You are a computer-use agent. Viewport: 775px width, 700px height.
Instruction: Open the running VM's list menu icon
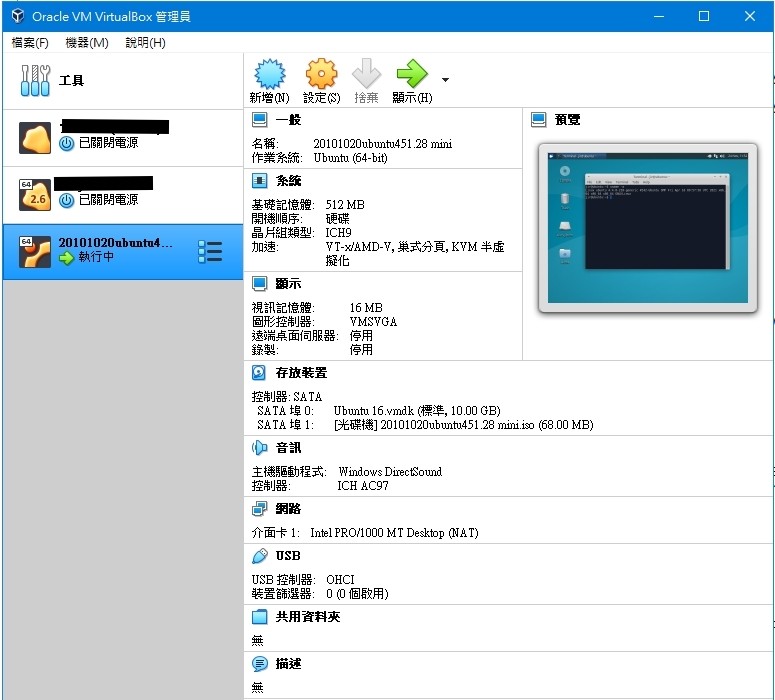coord(210,252)
